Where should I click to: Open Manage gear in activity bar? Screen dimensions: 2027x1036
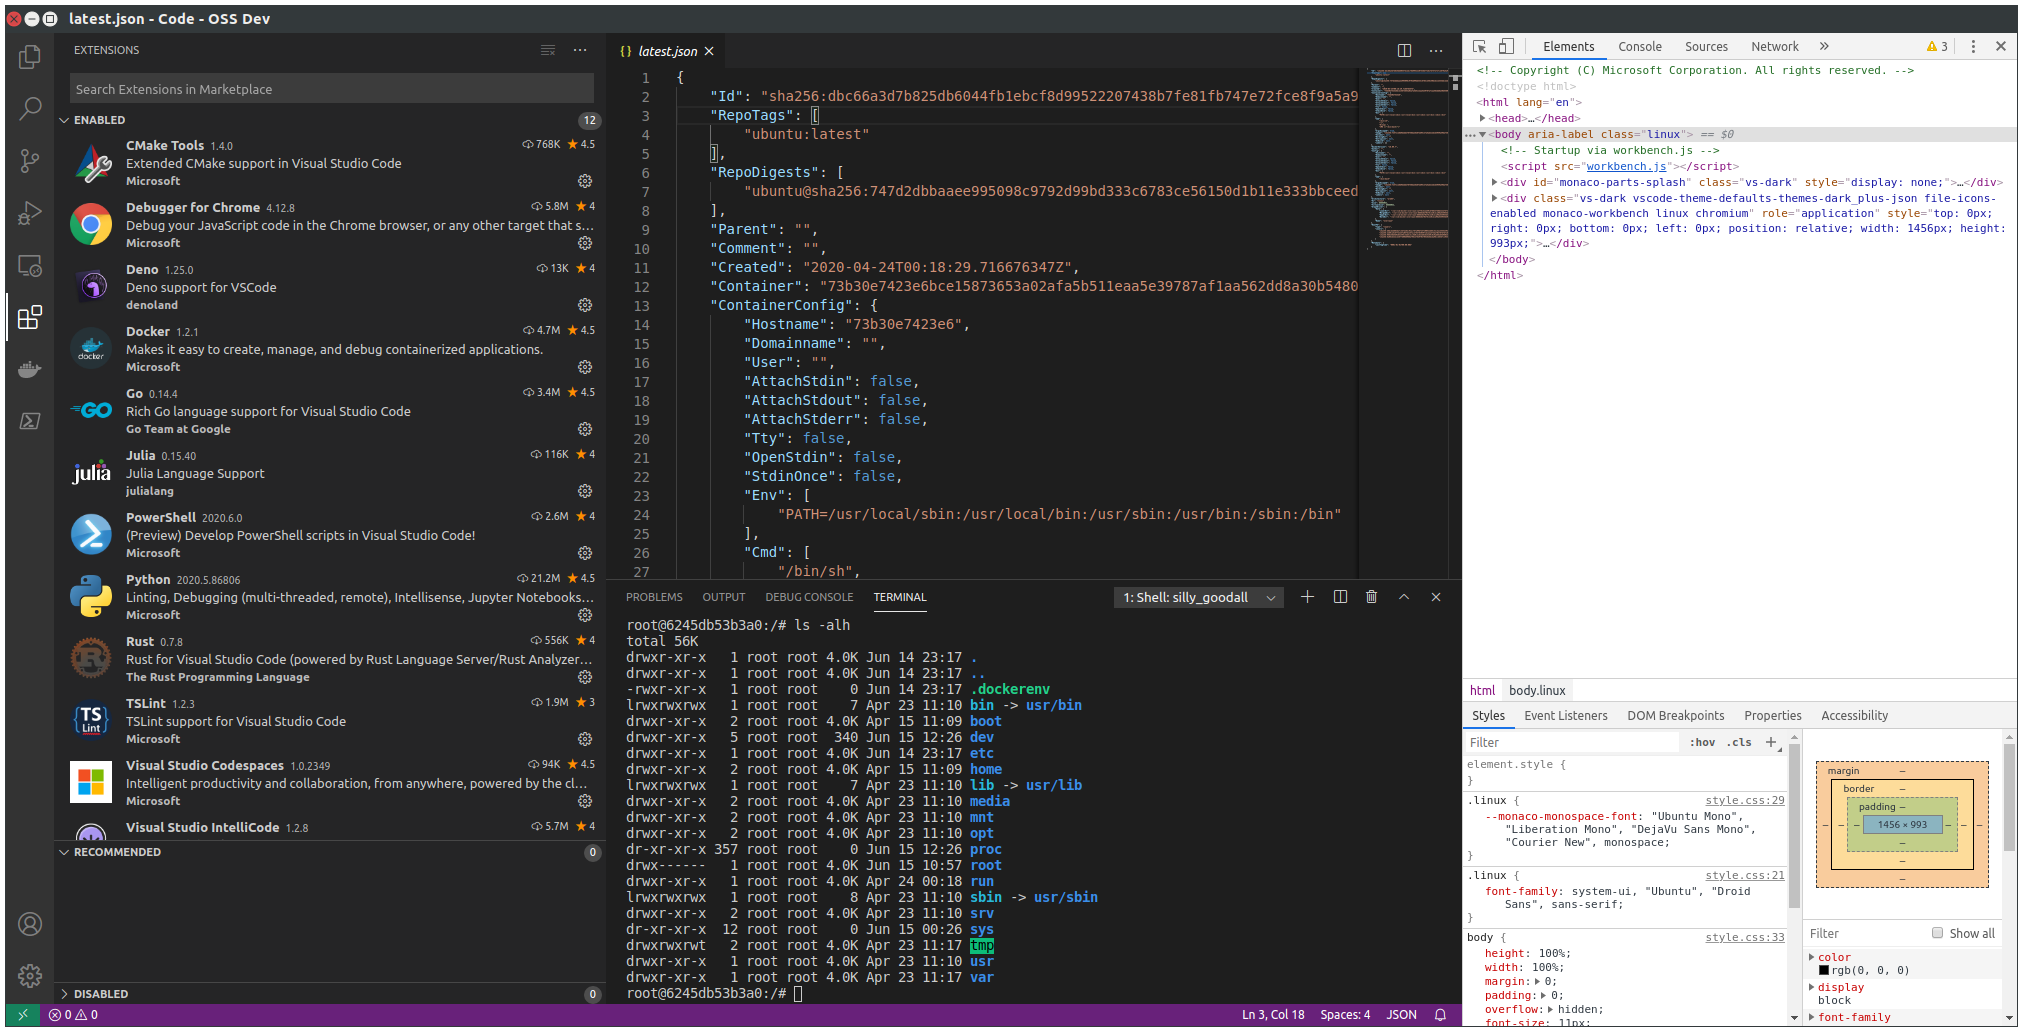[x=30, y=976]
